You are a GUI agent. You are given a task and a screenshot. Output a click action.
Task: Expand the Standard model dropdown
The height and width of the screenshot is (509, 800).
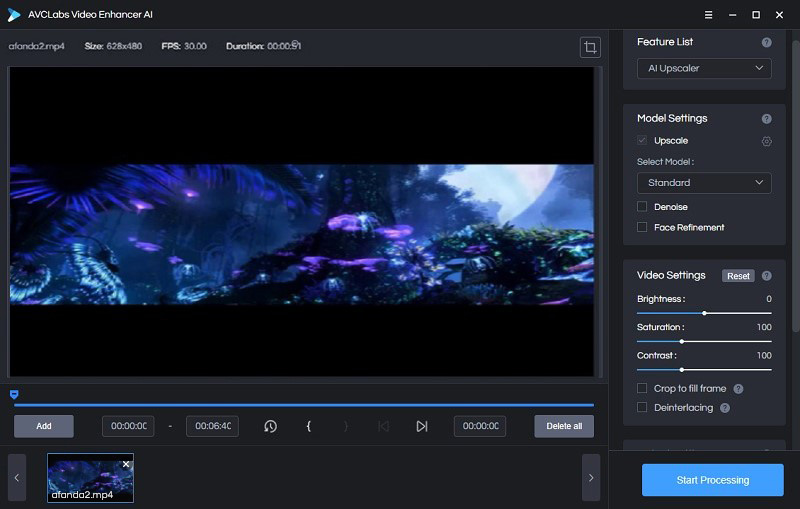click(704, 183)
